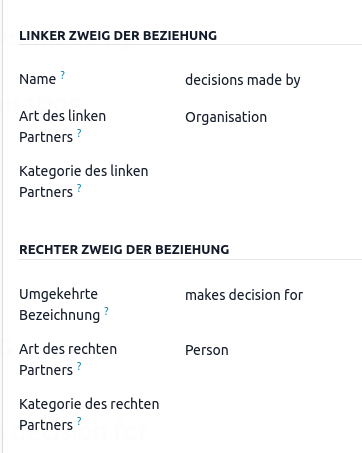362x453 pixels.
Task: Click the Art des rechten Partners label
Action: click(68, 360)
